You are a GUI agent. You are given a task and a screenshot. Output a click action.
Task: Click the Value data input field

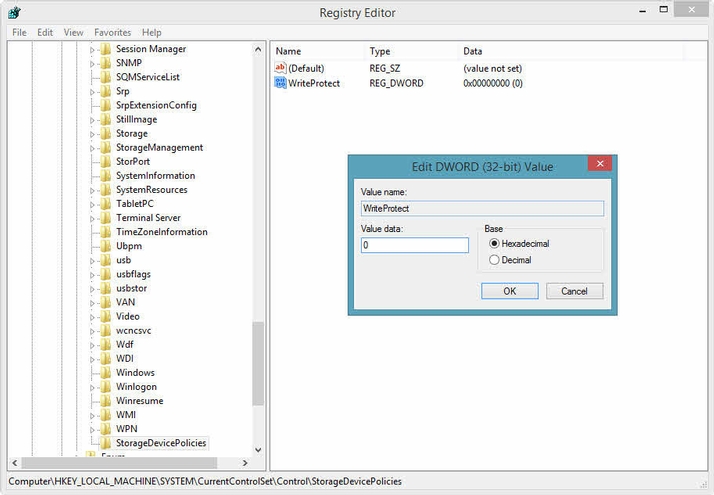click(414, 245)
